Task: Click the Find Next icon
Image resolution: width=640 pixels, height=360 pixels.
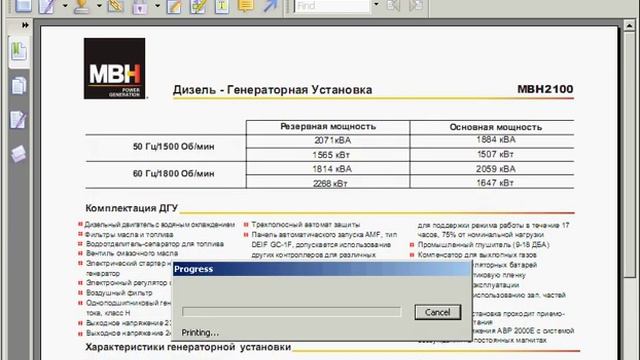Action: coord(416,5)
